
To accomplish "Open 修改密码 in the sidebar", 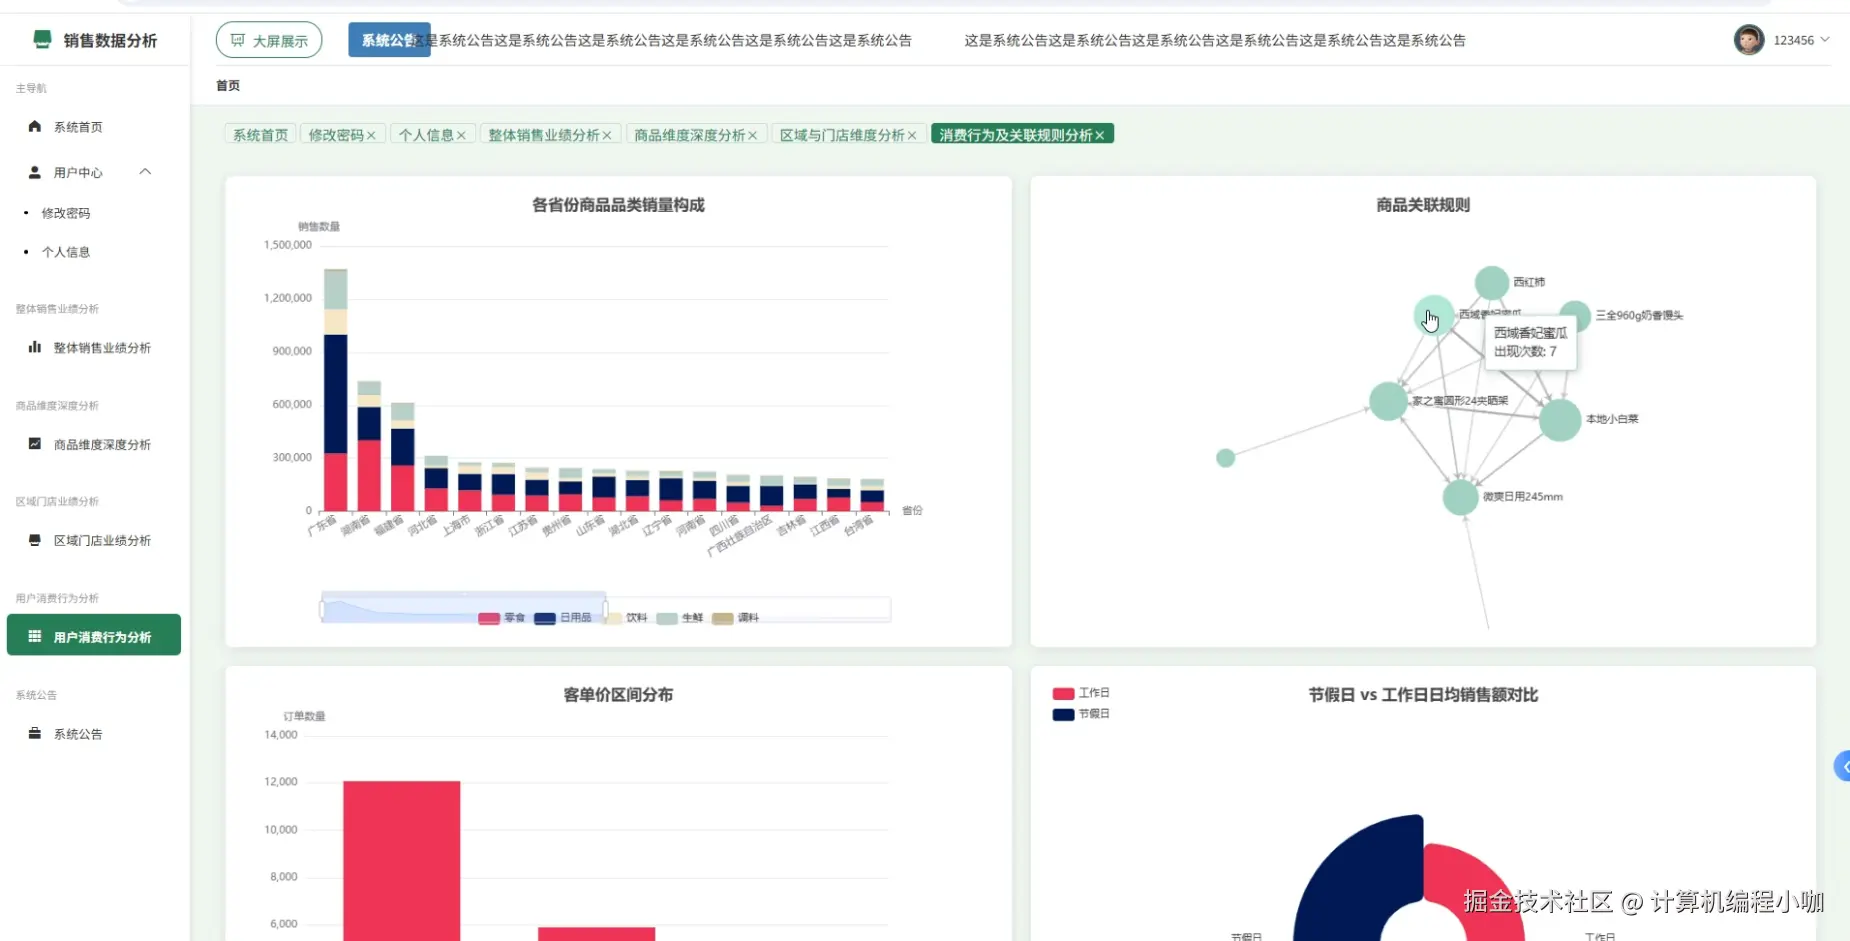I will click(66, 213).
